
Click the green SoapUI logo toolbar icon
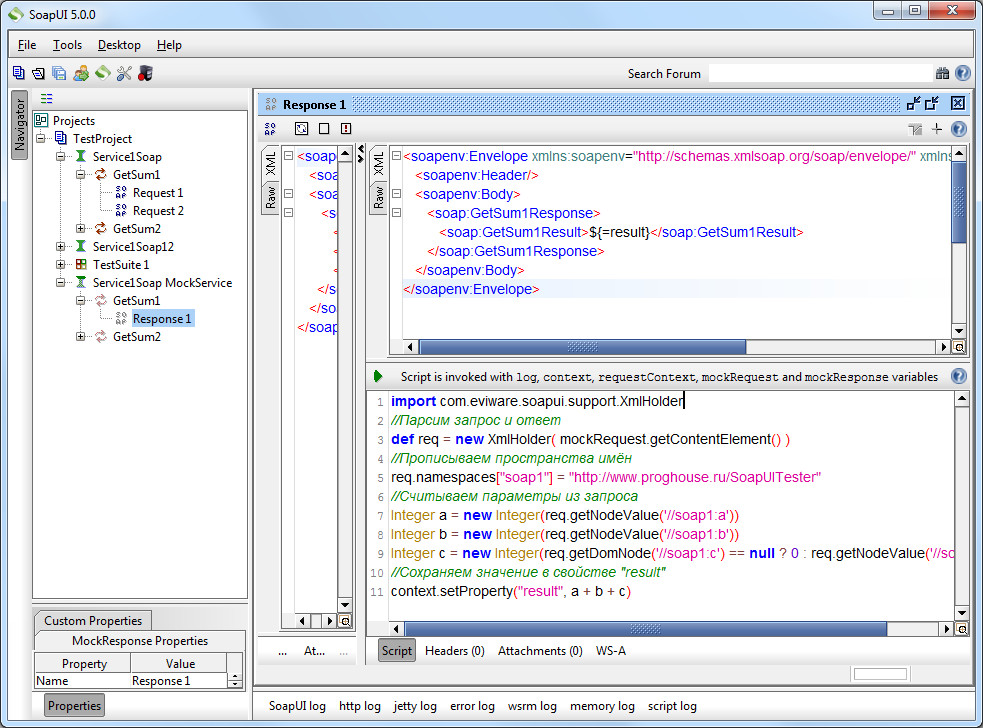click(102, 73)
